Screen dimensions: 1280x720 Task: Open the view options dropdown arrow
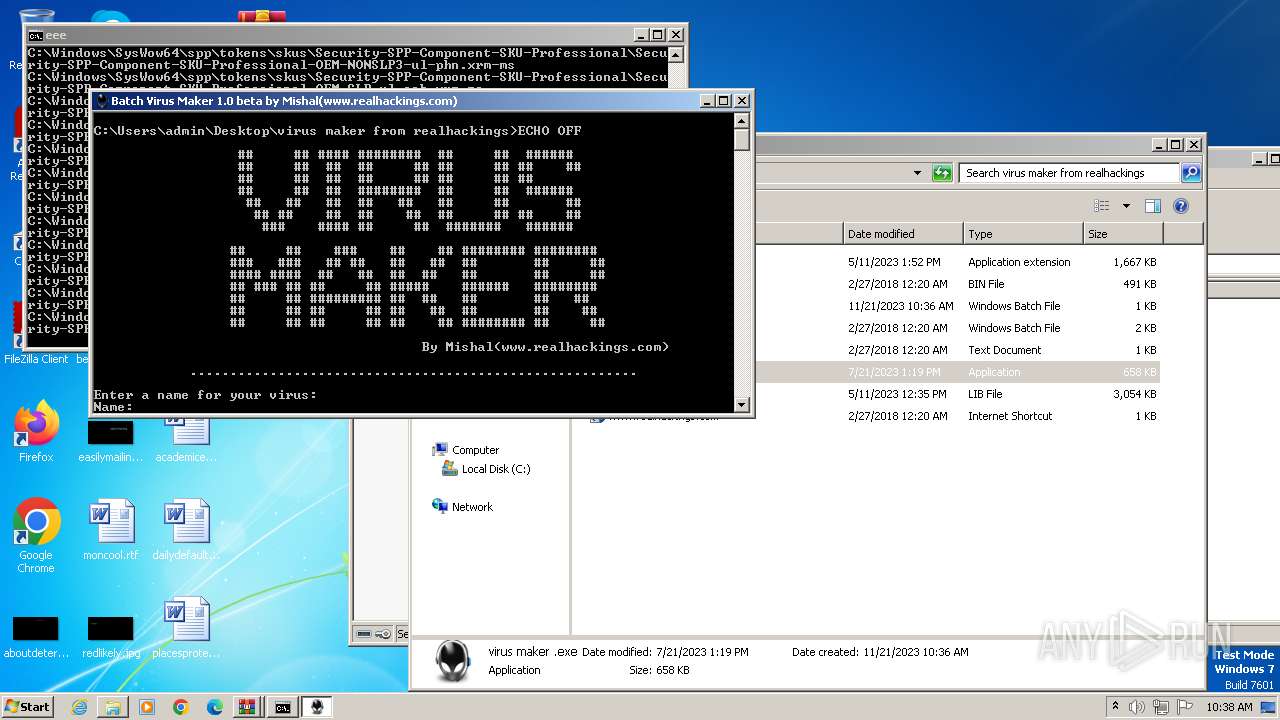(x=1126, y=206)
